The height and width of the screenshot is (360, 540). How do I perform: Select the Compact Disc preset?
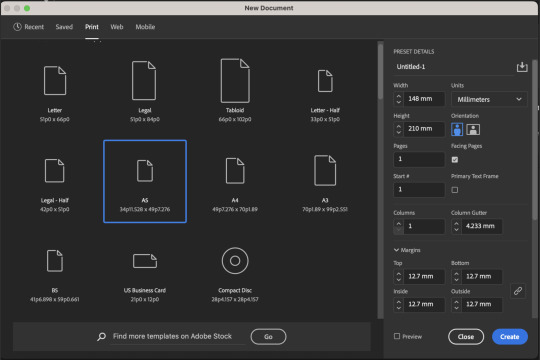coord(235,261)
